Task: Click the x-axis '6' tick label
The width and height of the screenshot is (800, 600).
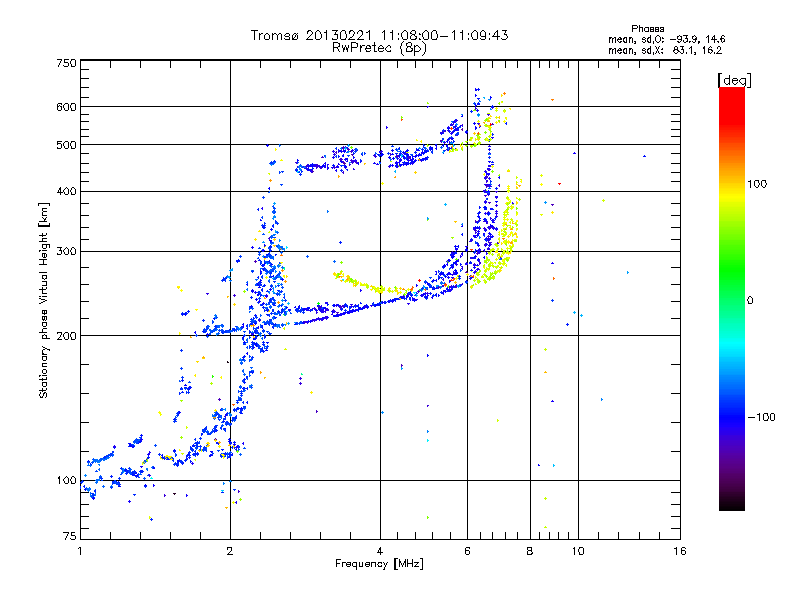Action: [x=467, y=551]
